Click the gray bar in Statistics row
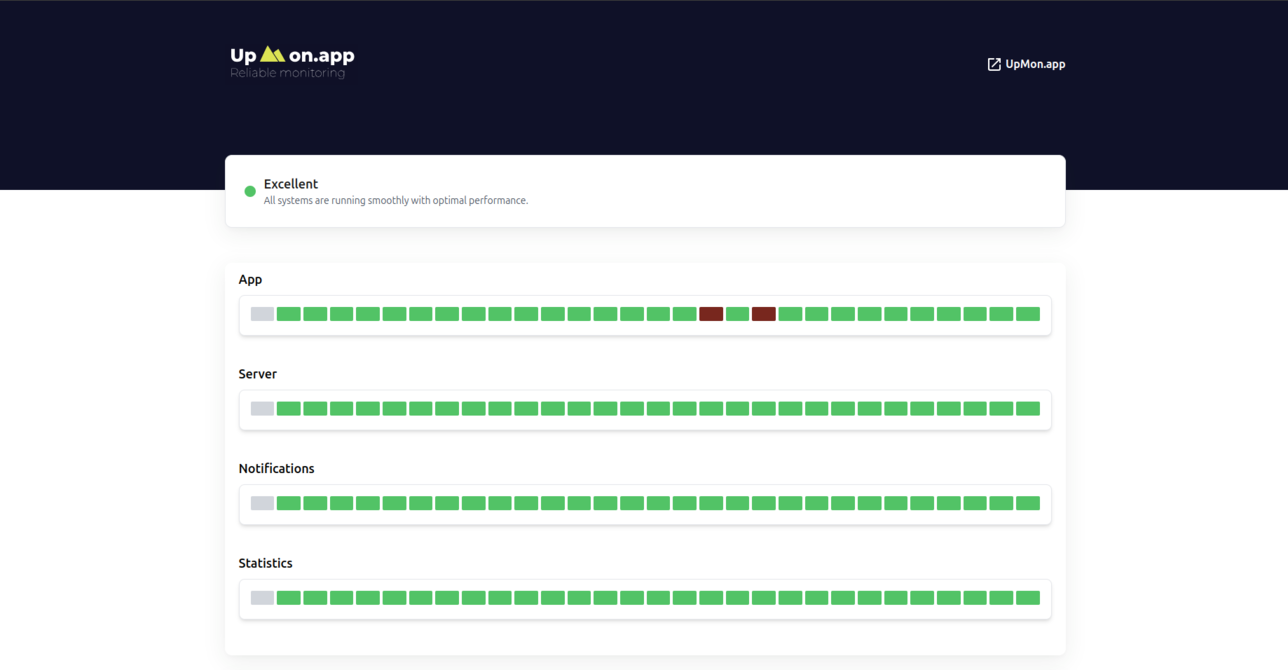 pyautogui.click(x=262, y=598)
